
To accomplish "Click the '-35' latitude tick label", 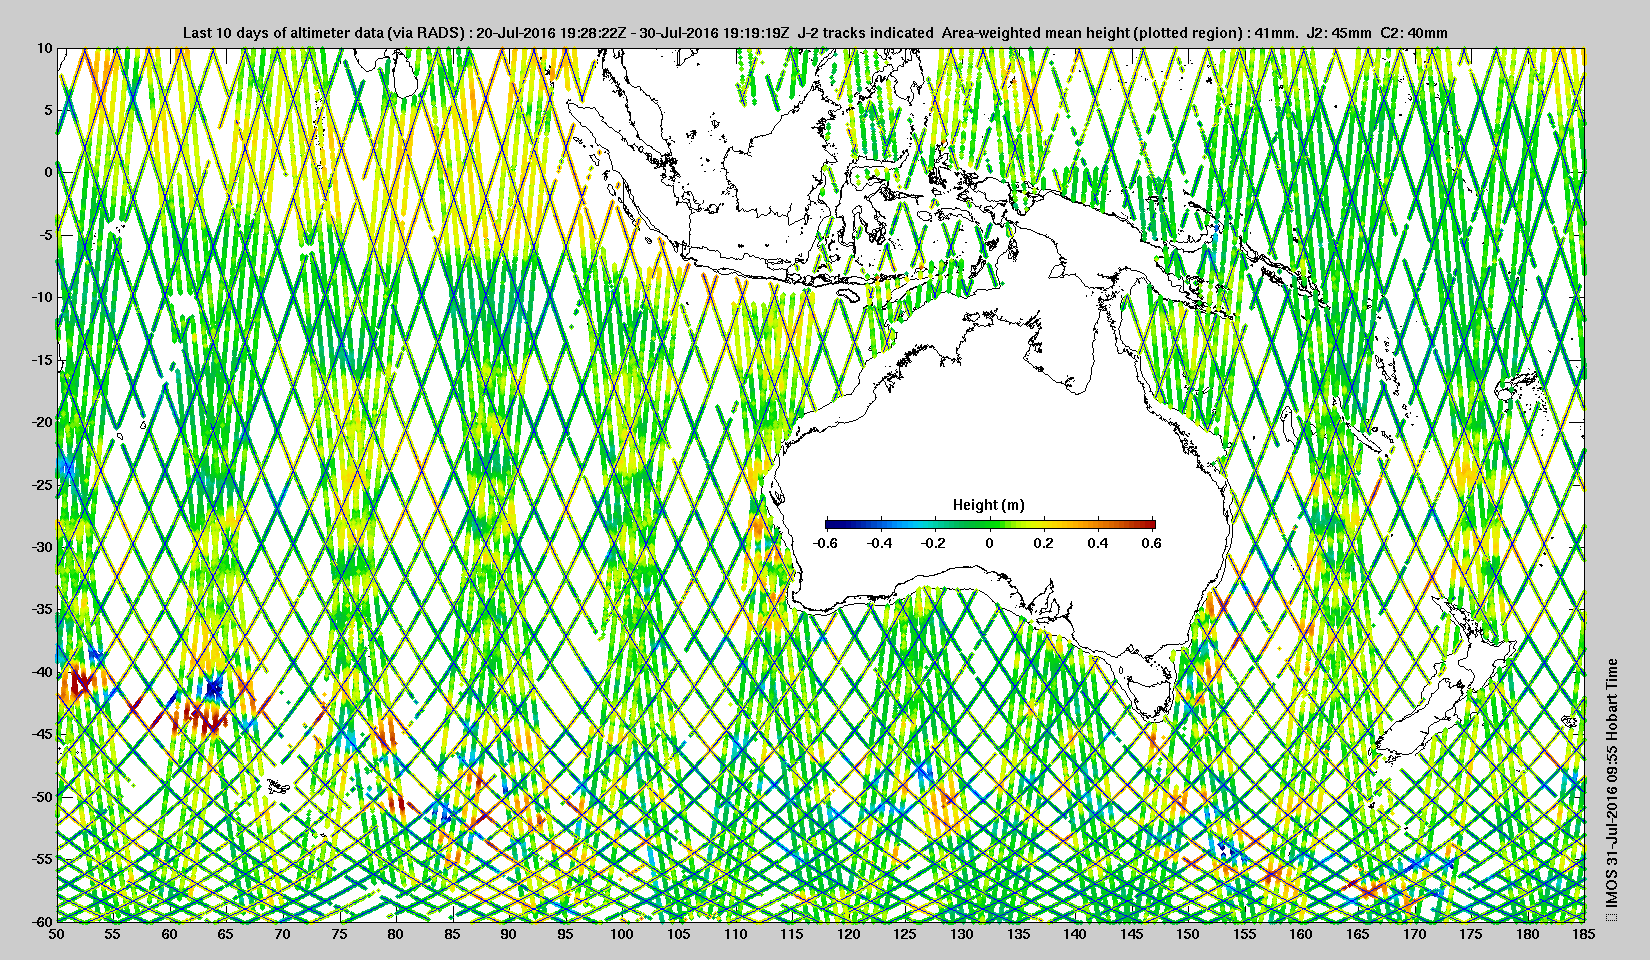I will tap(41, 609).
